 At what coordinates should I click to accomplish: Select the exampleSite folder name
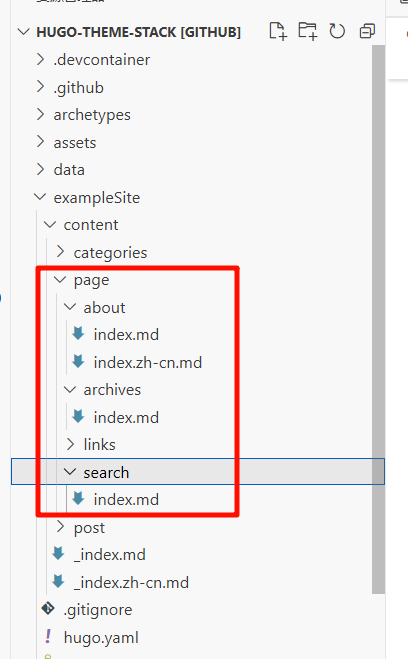point(97,198)
